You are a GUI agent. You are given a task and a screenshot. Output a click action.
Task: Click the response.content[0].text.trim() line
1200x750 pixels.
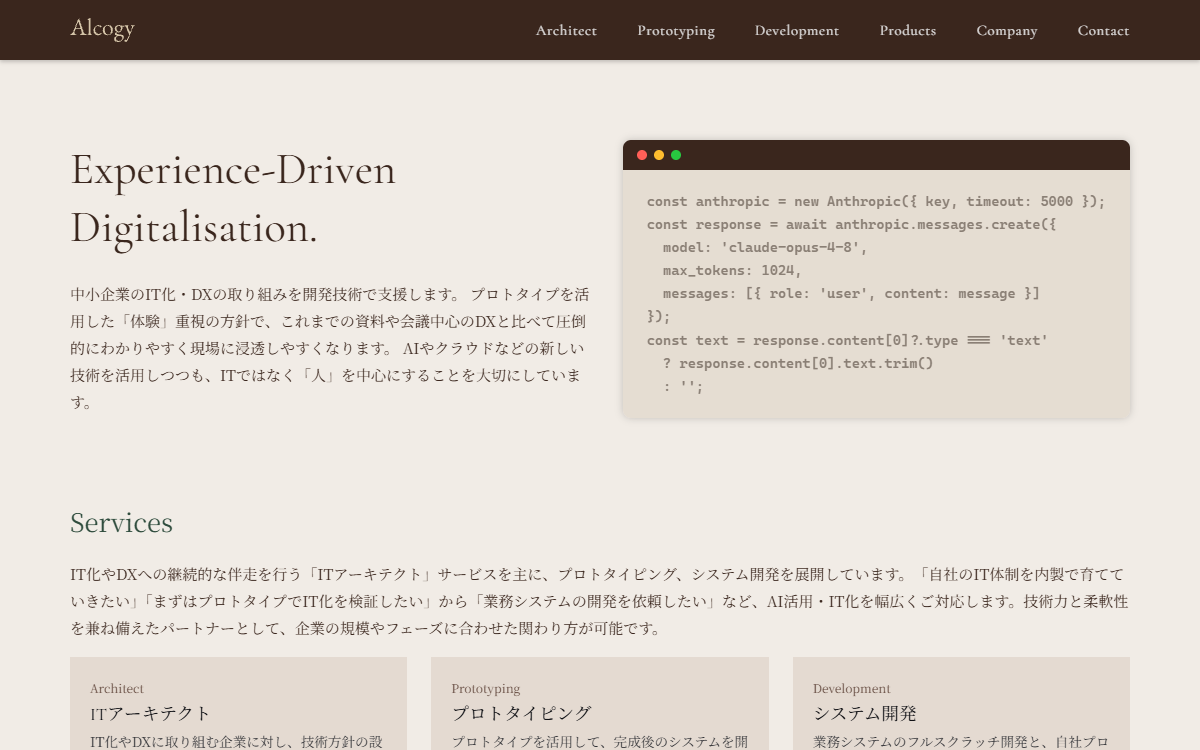tap(798, 363)
